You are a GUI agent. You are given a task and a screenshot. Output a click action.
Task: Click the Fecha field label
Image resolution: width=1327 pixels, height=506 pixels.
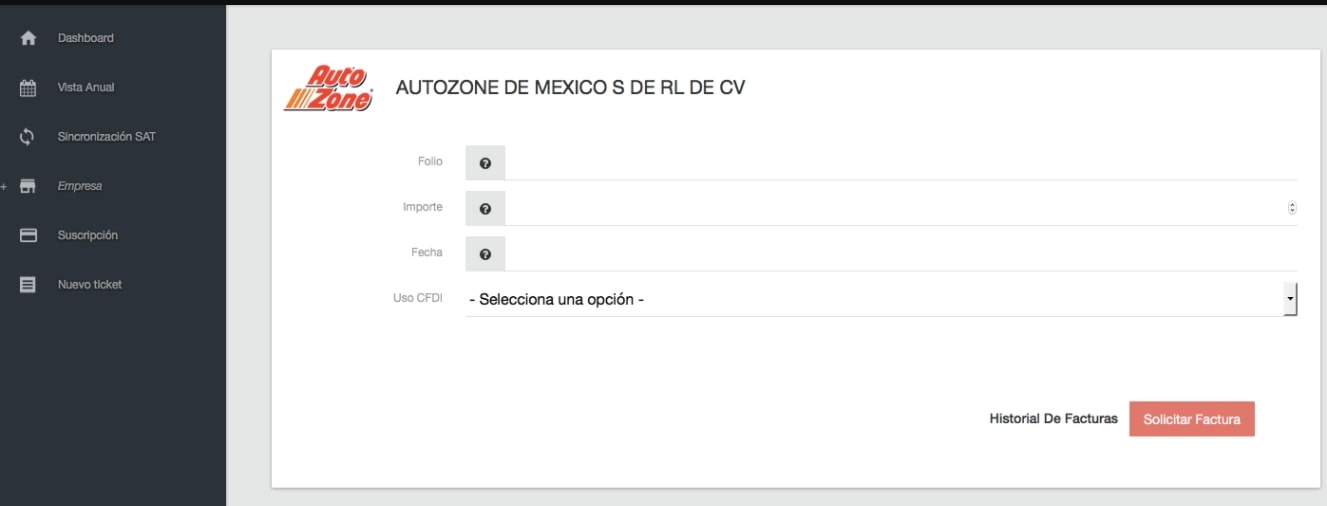point(427,252)
